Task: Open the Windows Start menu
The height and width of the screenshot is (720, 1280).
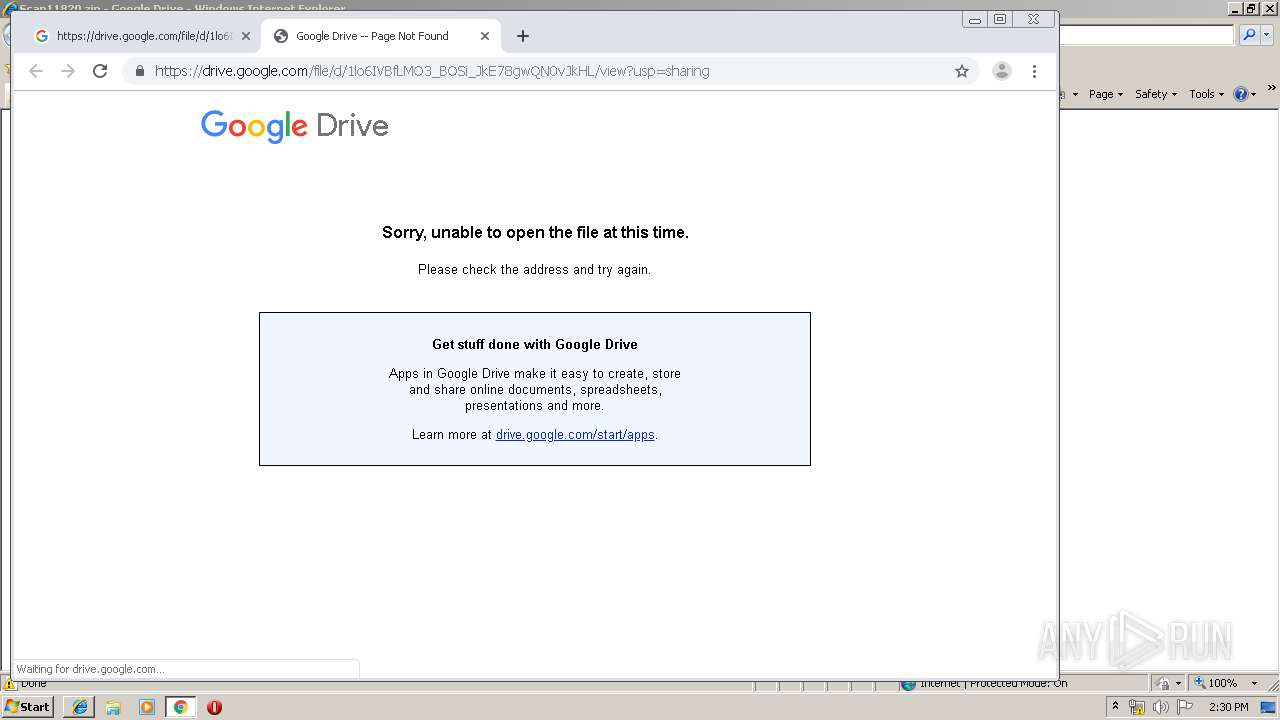Action: 27,707
